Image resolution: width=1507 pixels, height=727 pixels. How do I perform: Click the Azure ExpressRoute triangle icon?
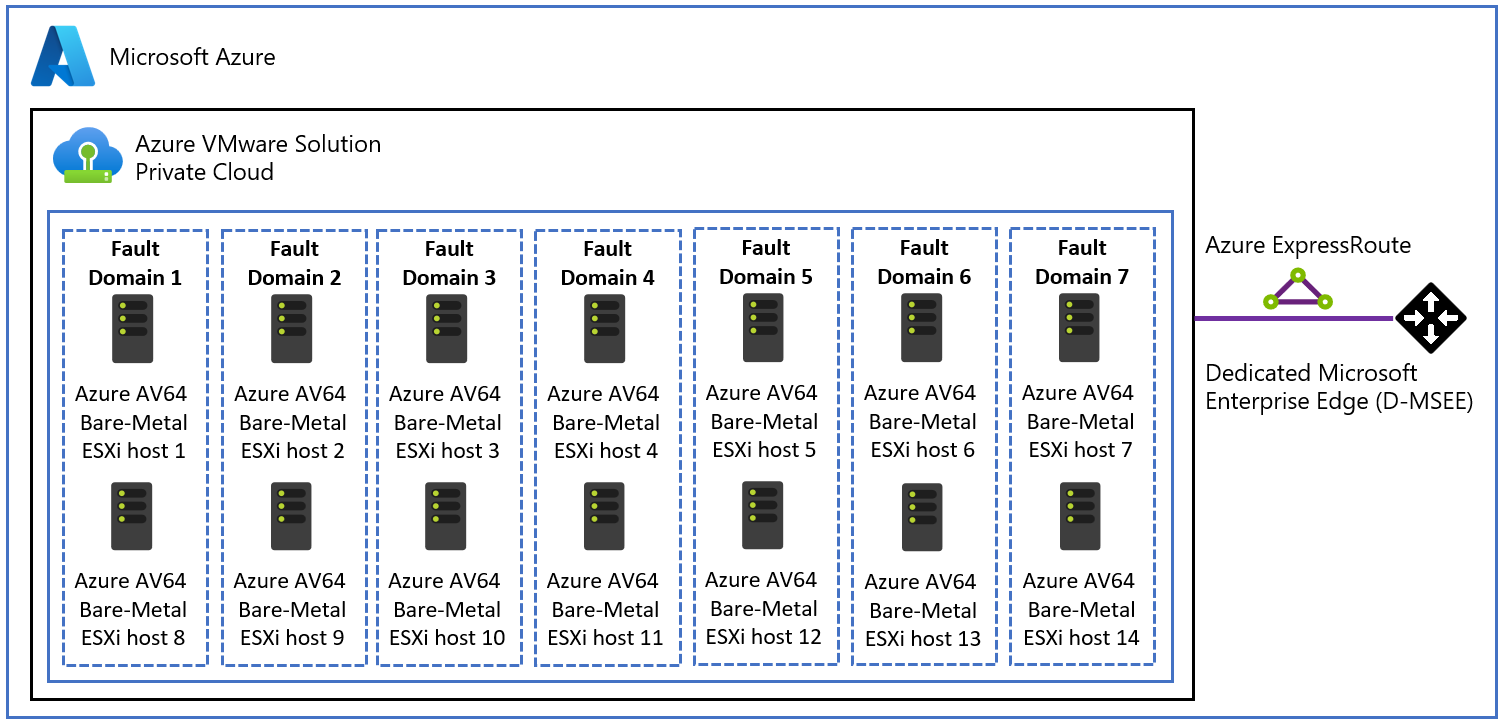pyautogui.click(x=1297, y=287)
